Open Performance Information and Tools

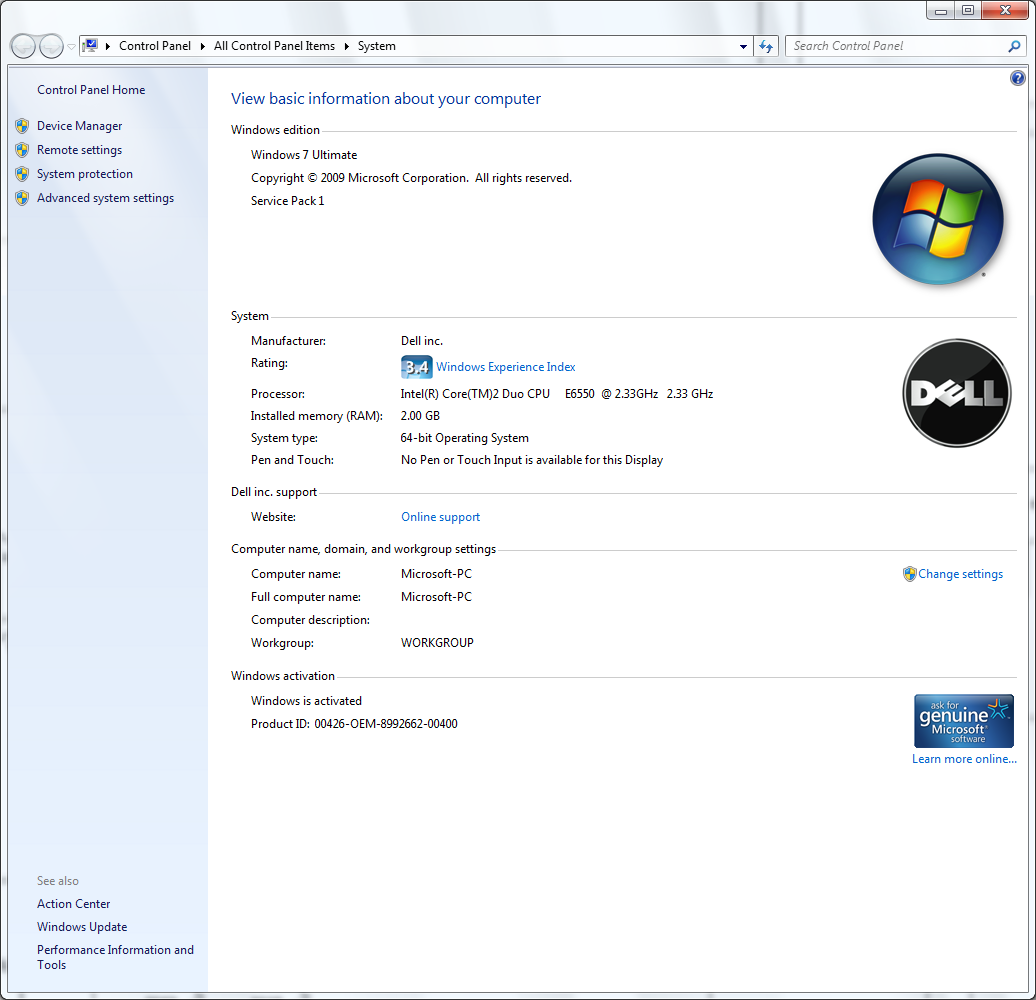116,957
